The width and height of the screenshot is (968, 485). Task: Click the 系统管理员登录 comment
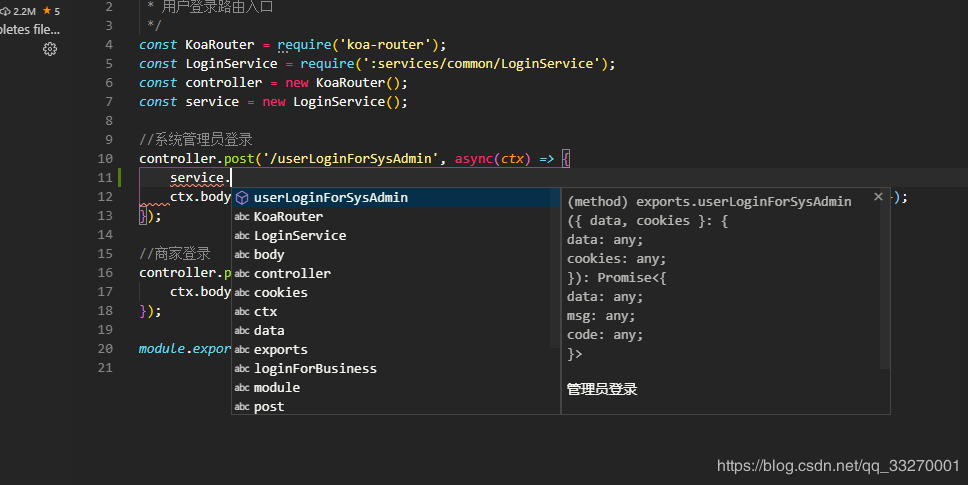tap(196, 139)
